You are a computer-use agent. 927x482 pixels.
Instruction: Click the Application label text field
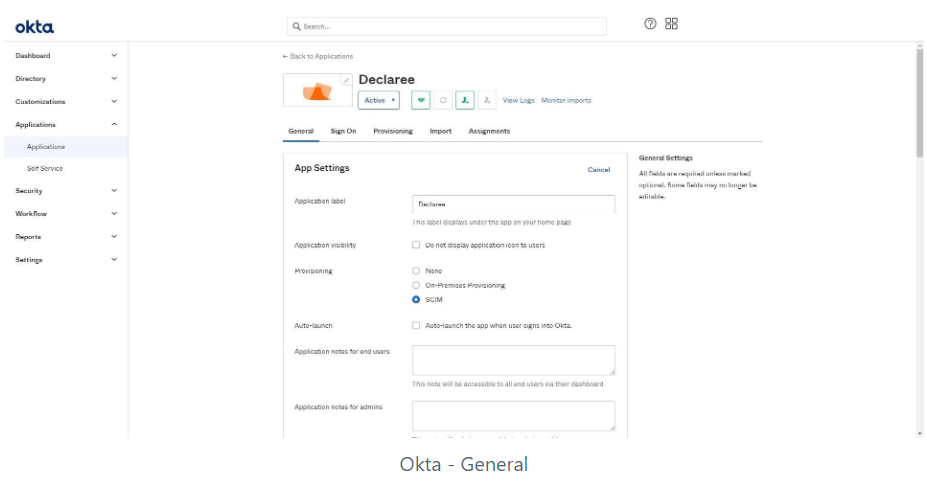point(513,204)
